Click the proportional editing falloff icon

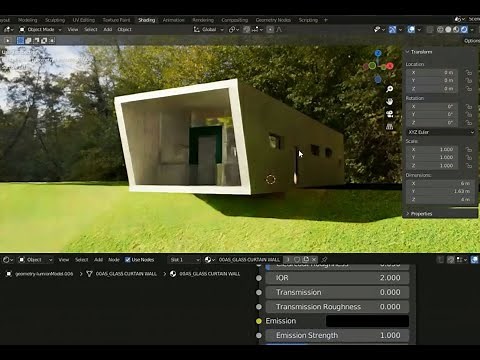point(279,30)
